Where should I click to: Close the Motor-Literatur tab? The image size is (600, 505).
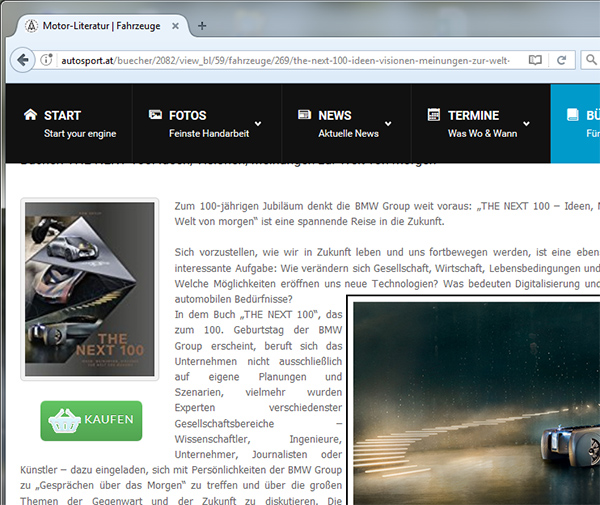coord(175,26)
